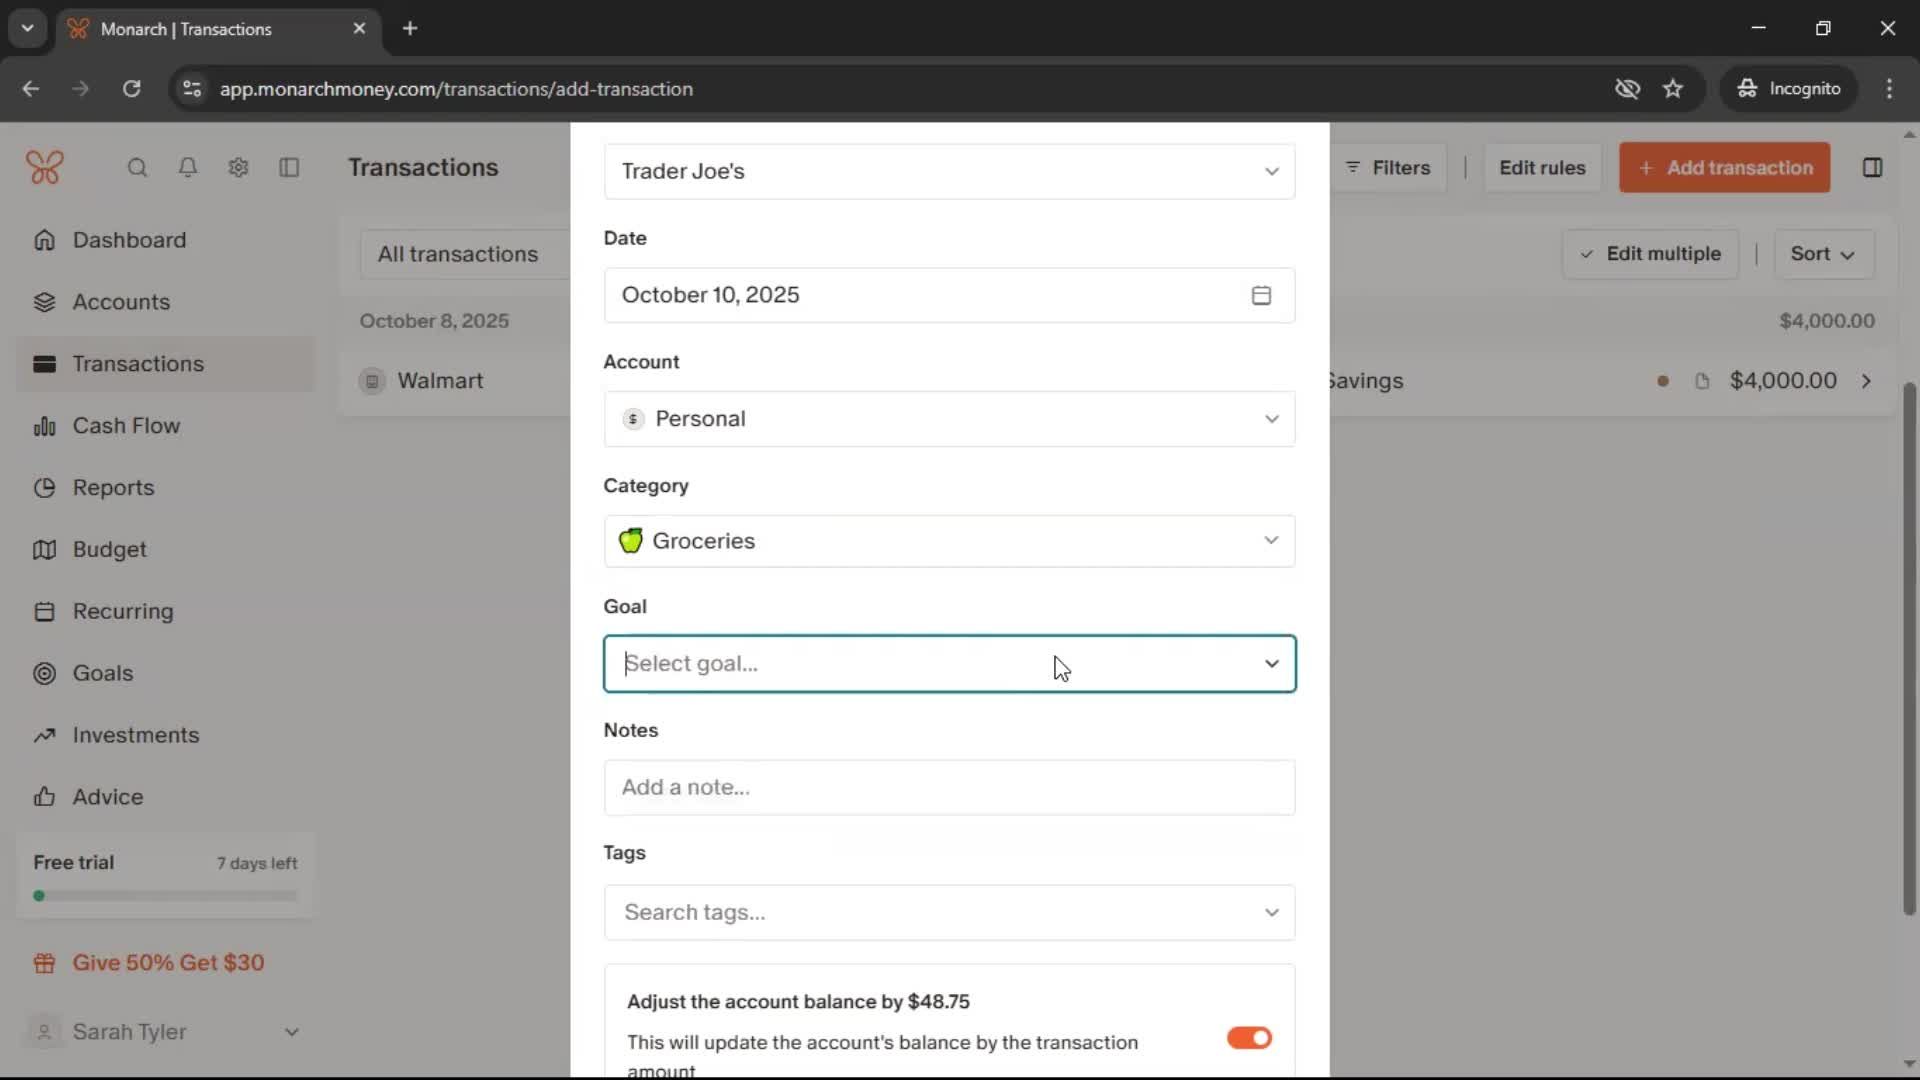1920x1080 pixels.
Task: Click the calendar icon in Date field
Action: pyautogui.click(x=1261, y=295)
